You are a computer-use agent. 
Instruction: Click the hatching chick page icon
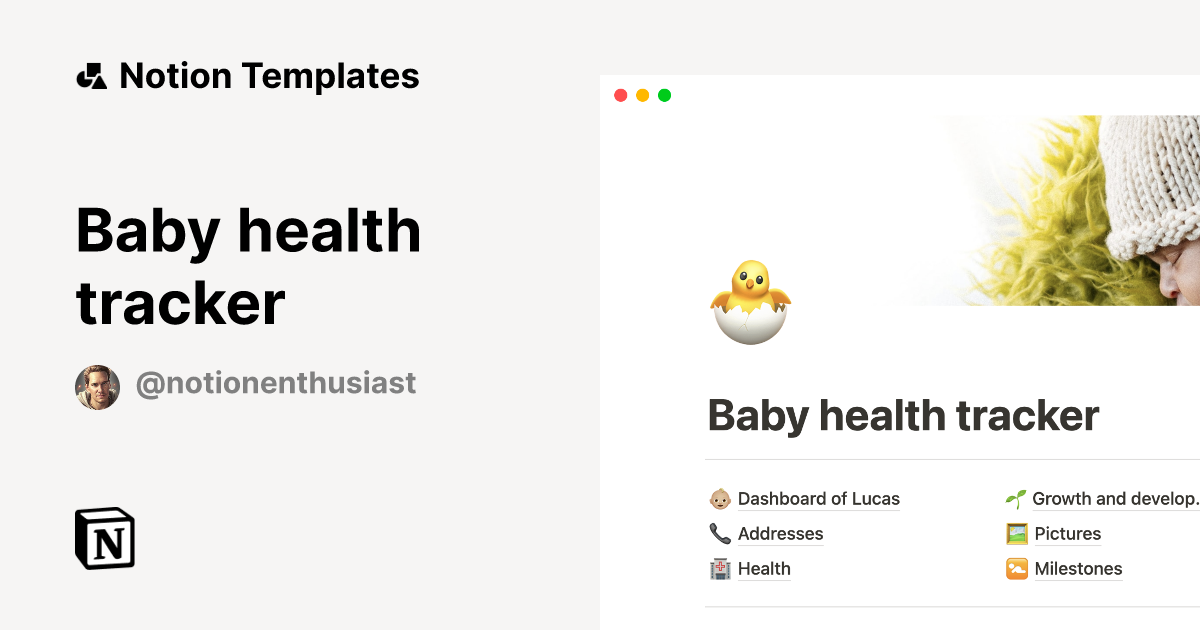click(x=750, y=302)
